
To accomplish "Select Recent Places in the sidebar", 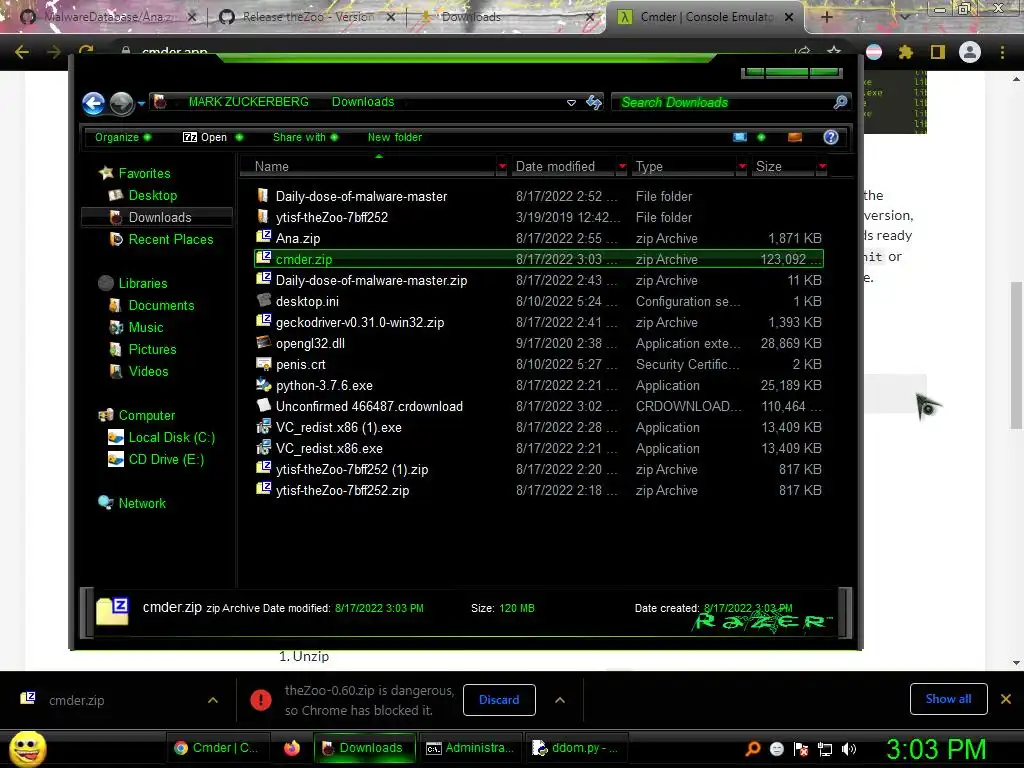I will click(170, 239).
